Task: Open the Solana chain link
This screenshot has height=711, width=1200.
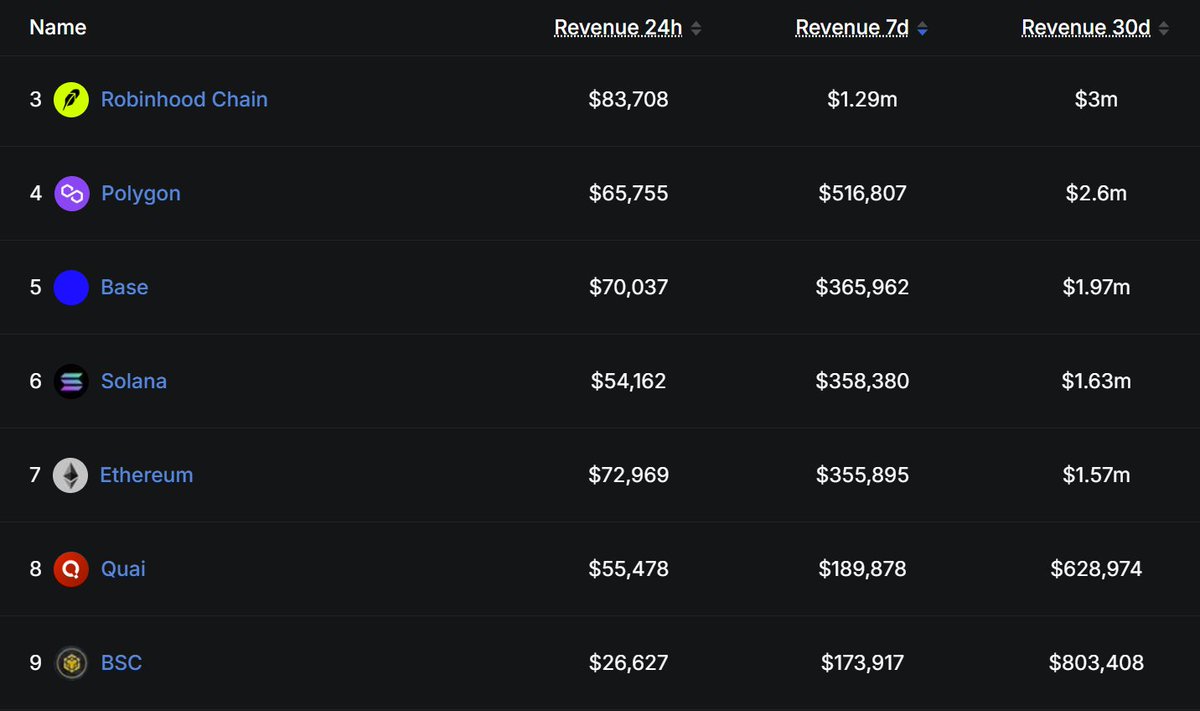Action: click(x=134, y=382)
